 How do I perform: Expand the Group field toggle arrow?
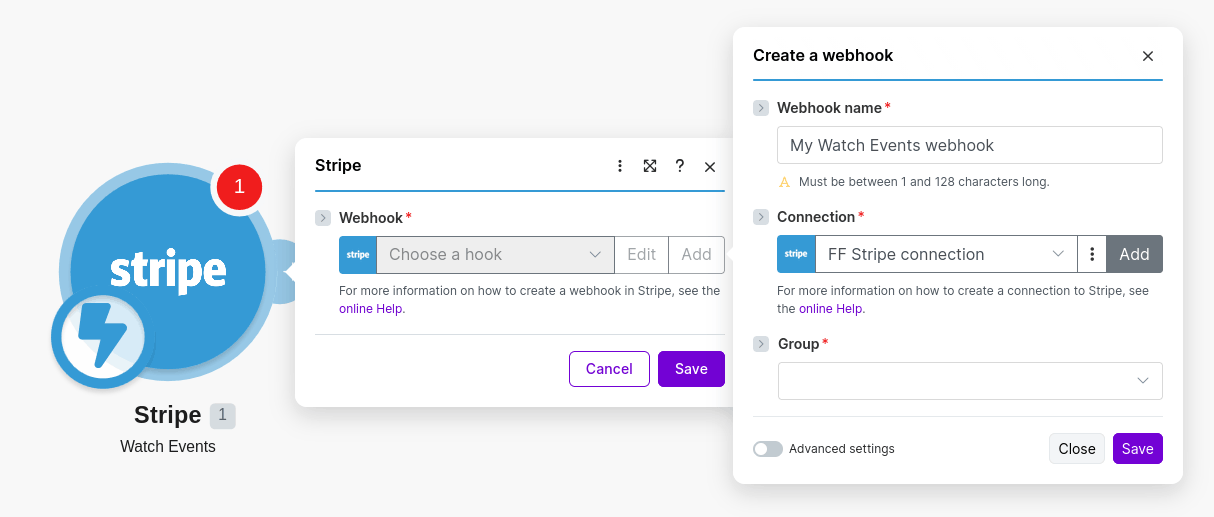pyautogui.click(x=761, y=344)
